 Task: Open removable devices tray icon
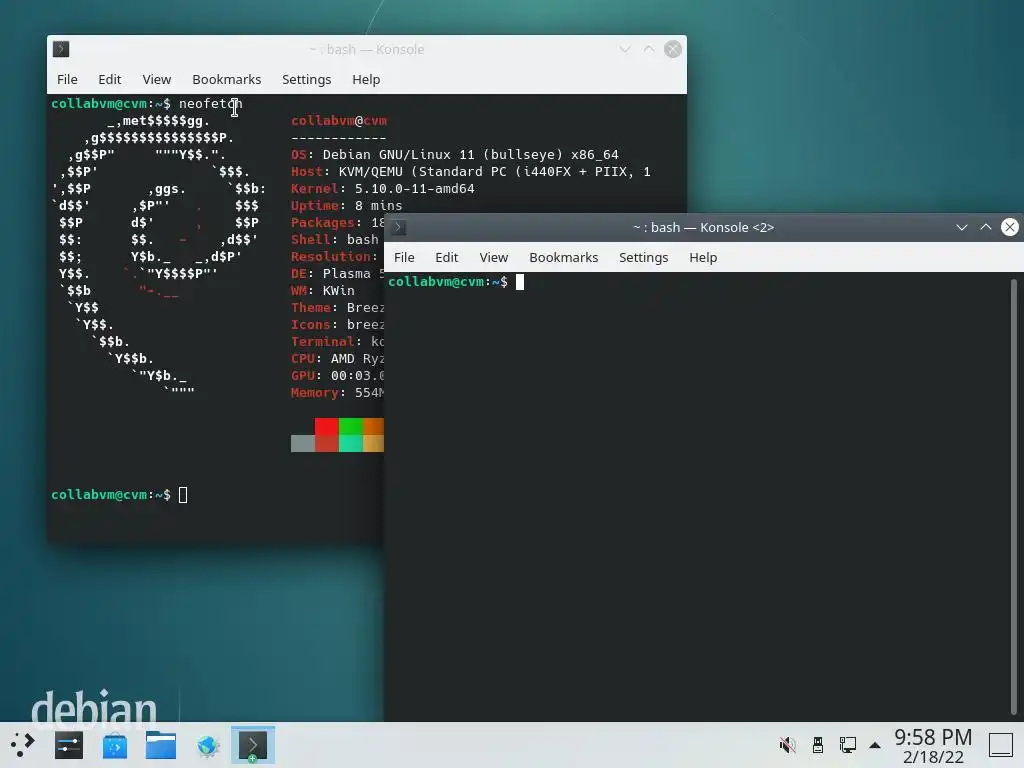818,744
